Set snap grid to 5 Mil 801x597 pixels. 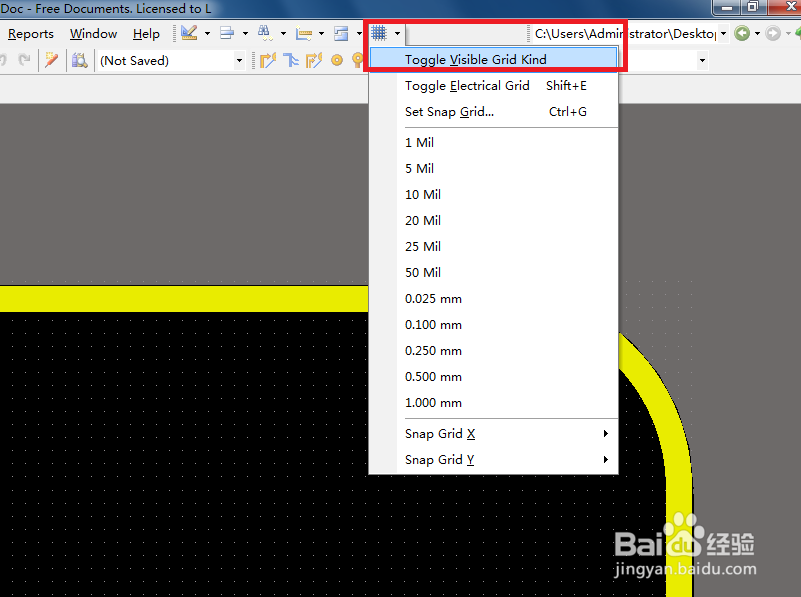coord(493,169)
